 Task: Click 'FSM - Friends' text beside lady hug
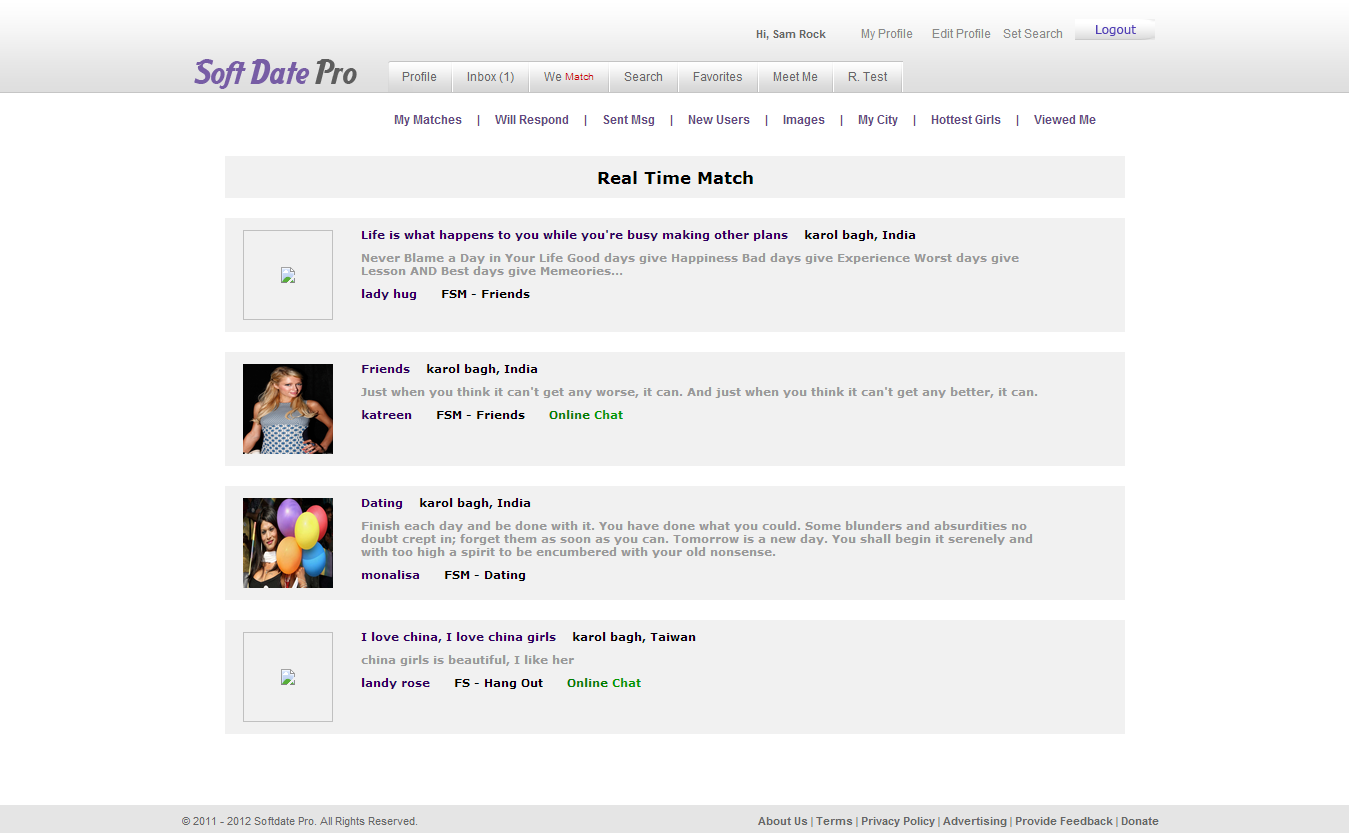pos(486,294)
